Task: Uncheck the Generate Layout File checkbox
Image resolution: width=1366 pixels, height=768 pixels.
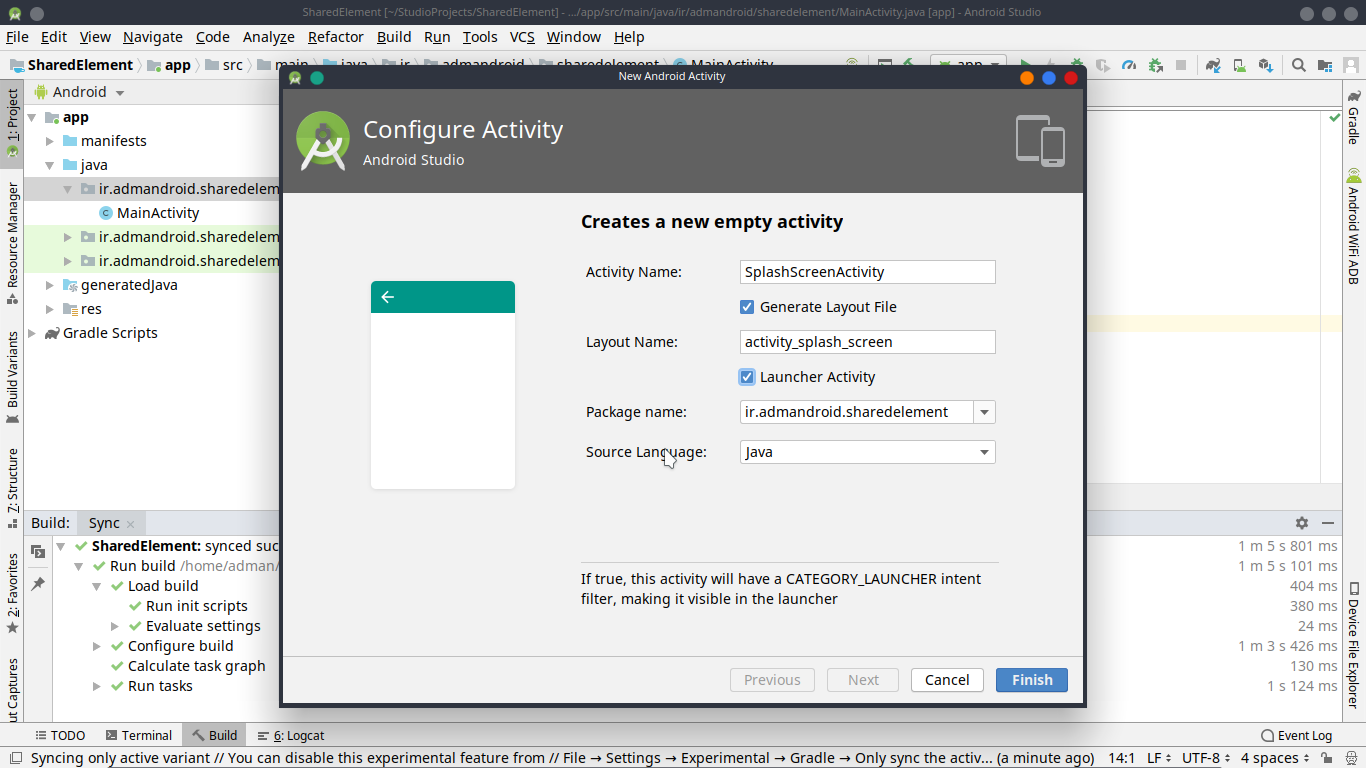Action: pyautogui.click(x=747, y=307)
